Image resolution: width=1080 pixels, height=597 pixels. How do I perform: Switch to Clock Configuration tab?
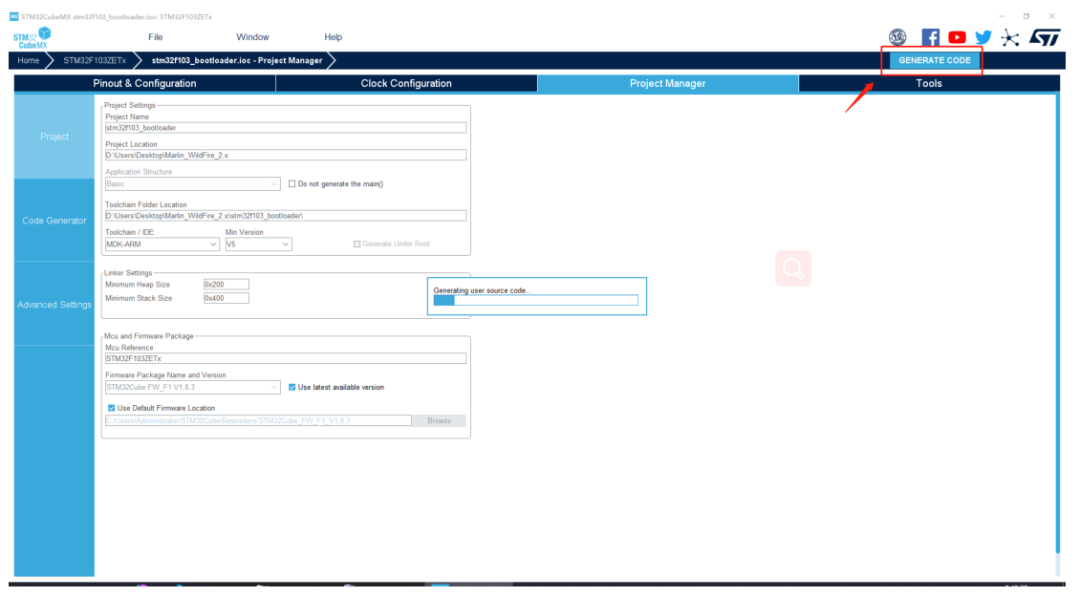[406, 83]
